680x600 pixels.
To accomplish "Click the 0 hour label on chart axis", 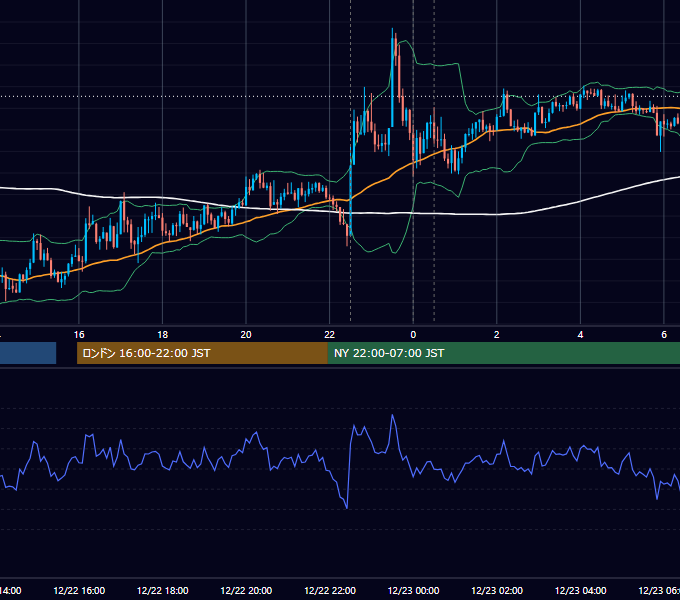I will coord(413,334).
